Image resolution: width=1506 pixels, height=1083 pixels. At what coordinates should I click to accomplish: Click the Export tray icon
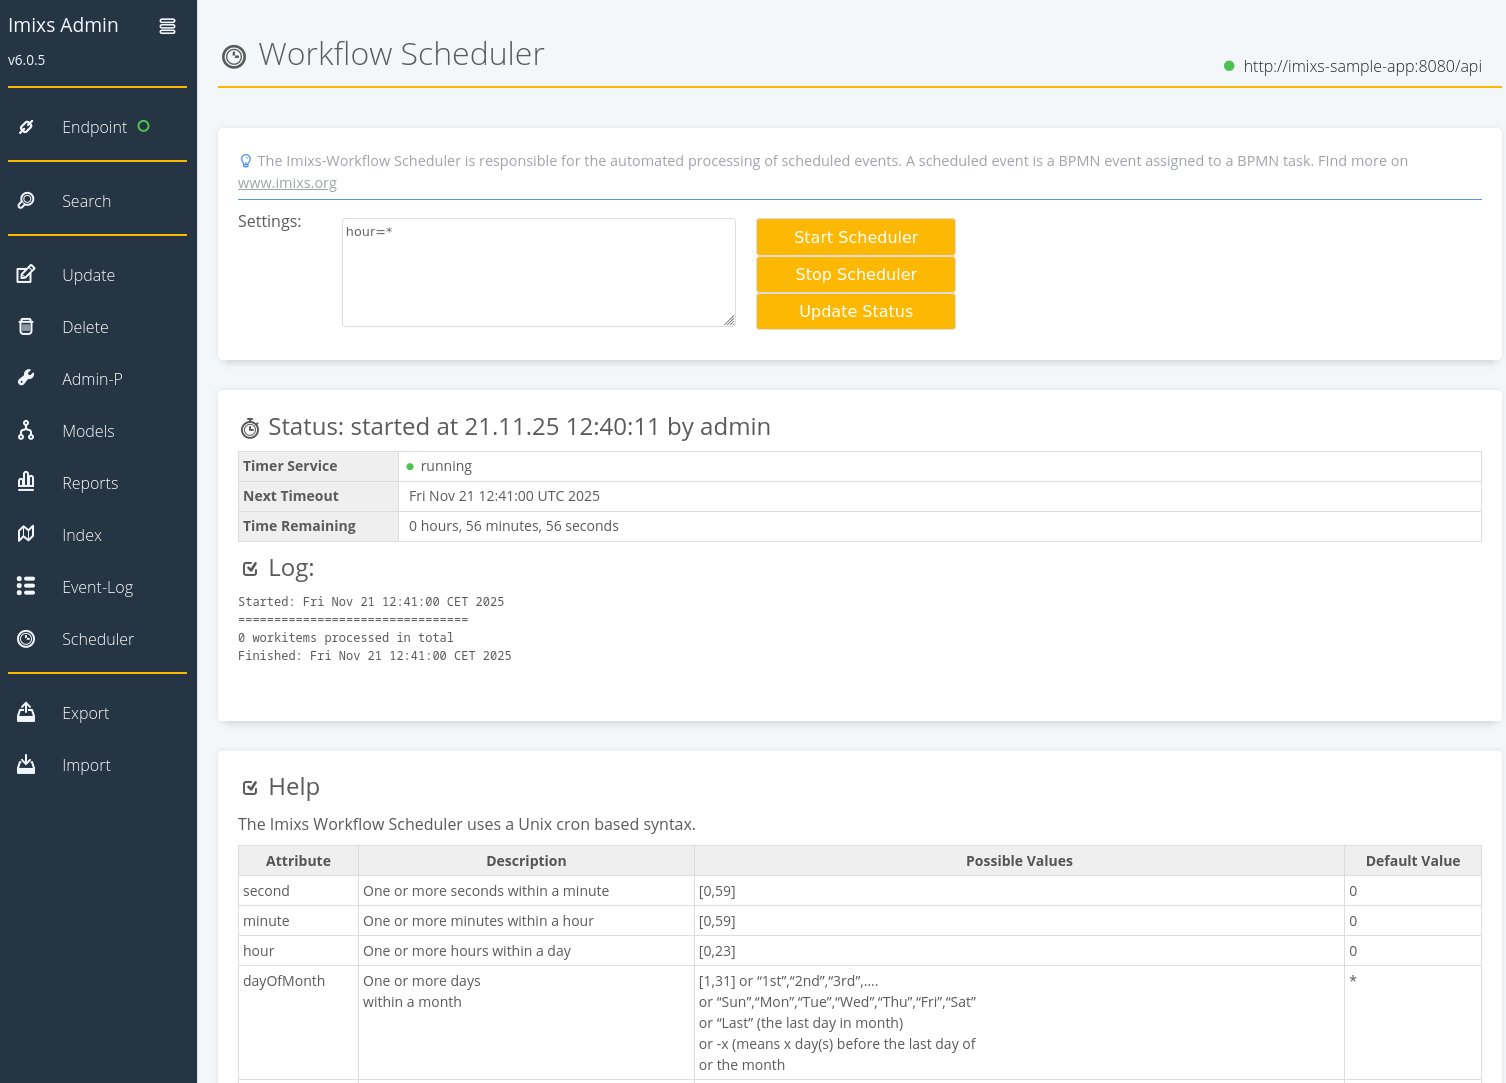(26, 712)
